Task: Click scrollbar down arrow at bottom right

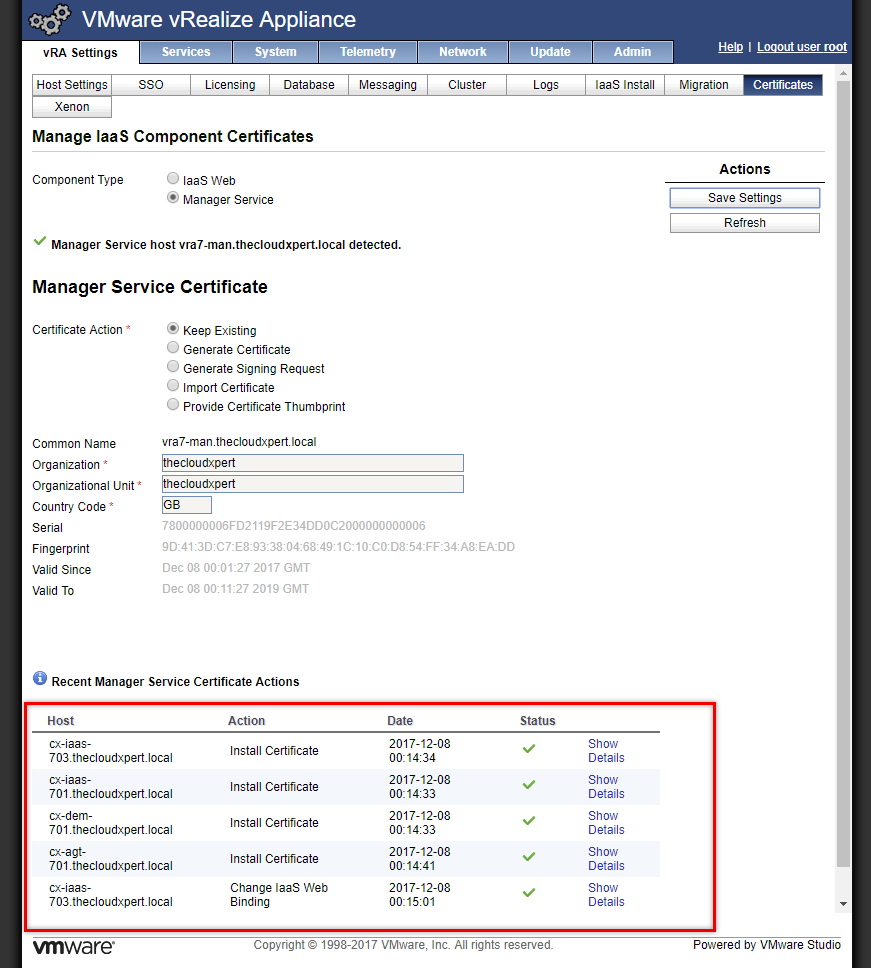Action: 843,903
